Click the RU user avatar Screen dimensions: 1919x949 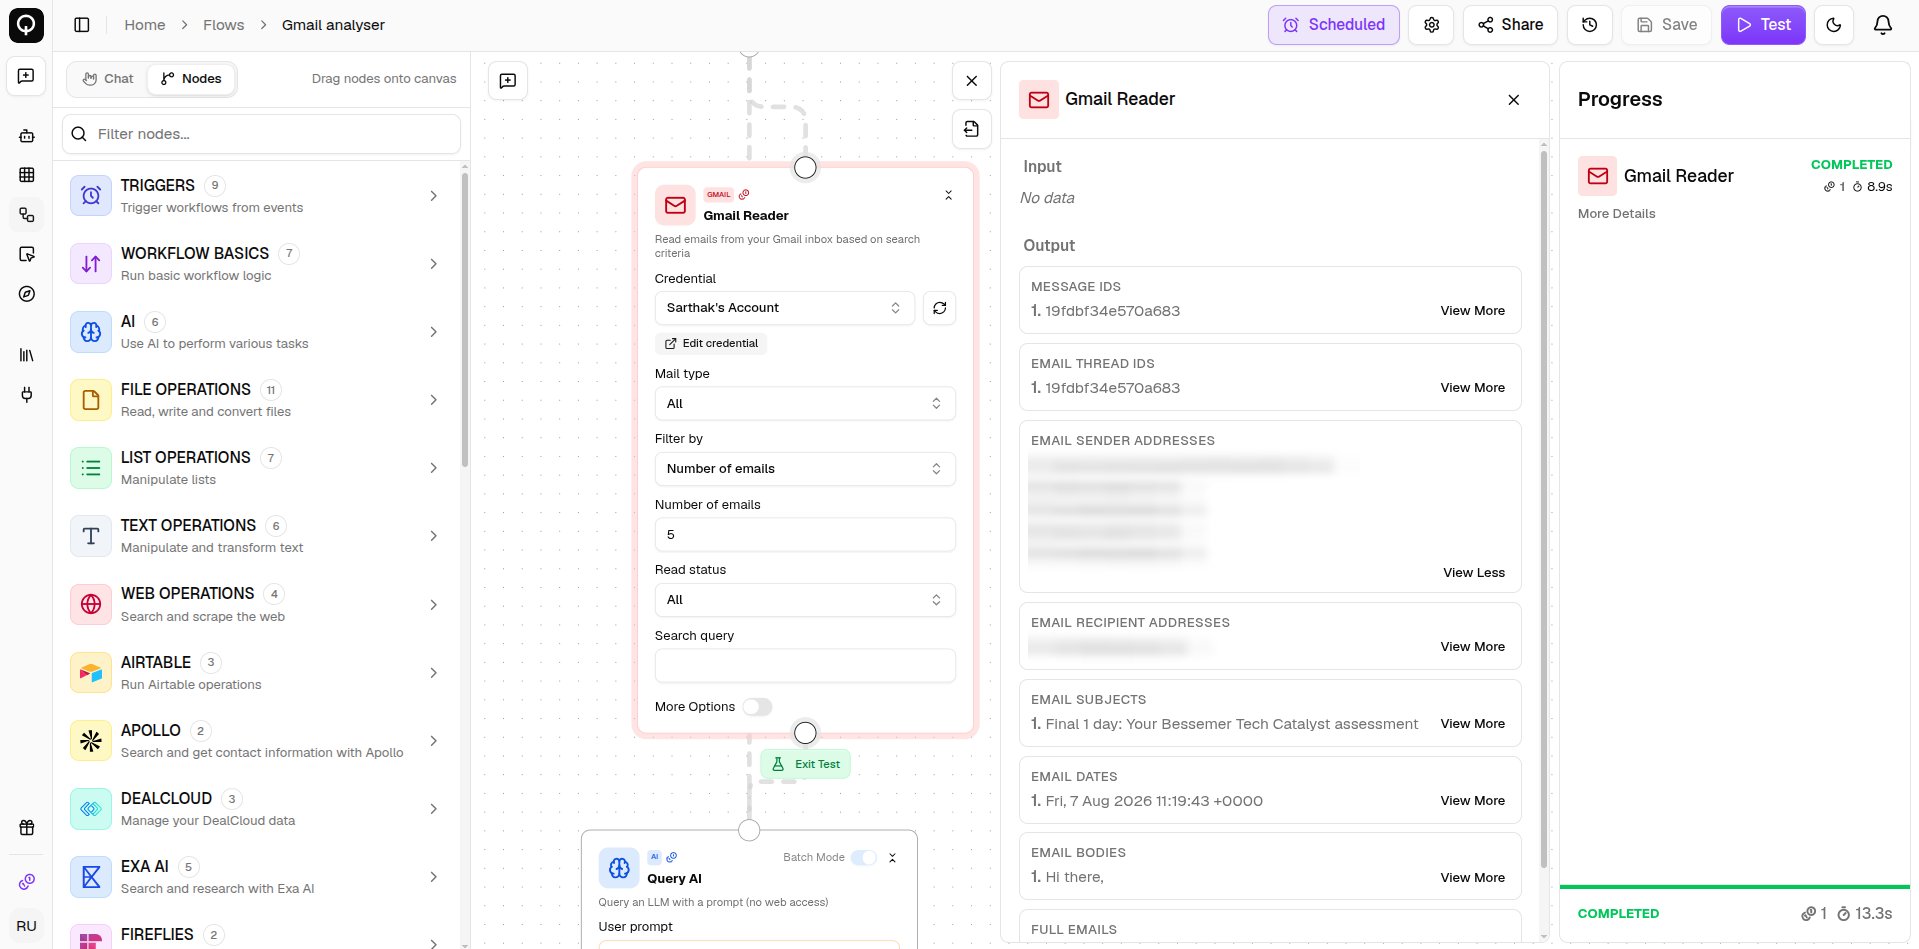[27, 926]
